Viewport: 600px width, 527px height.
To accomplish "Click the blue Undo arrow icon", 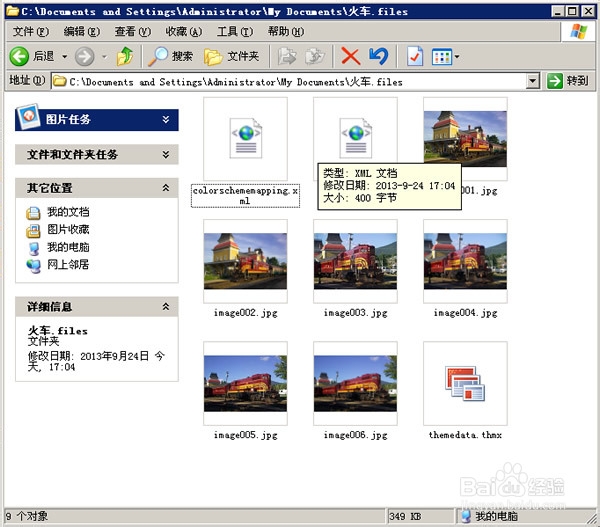I will (x=379, y=56).
